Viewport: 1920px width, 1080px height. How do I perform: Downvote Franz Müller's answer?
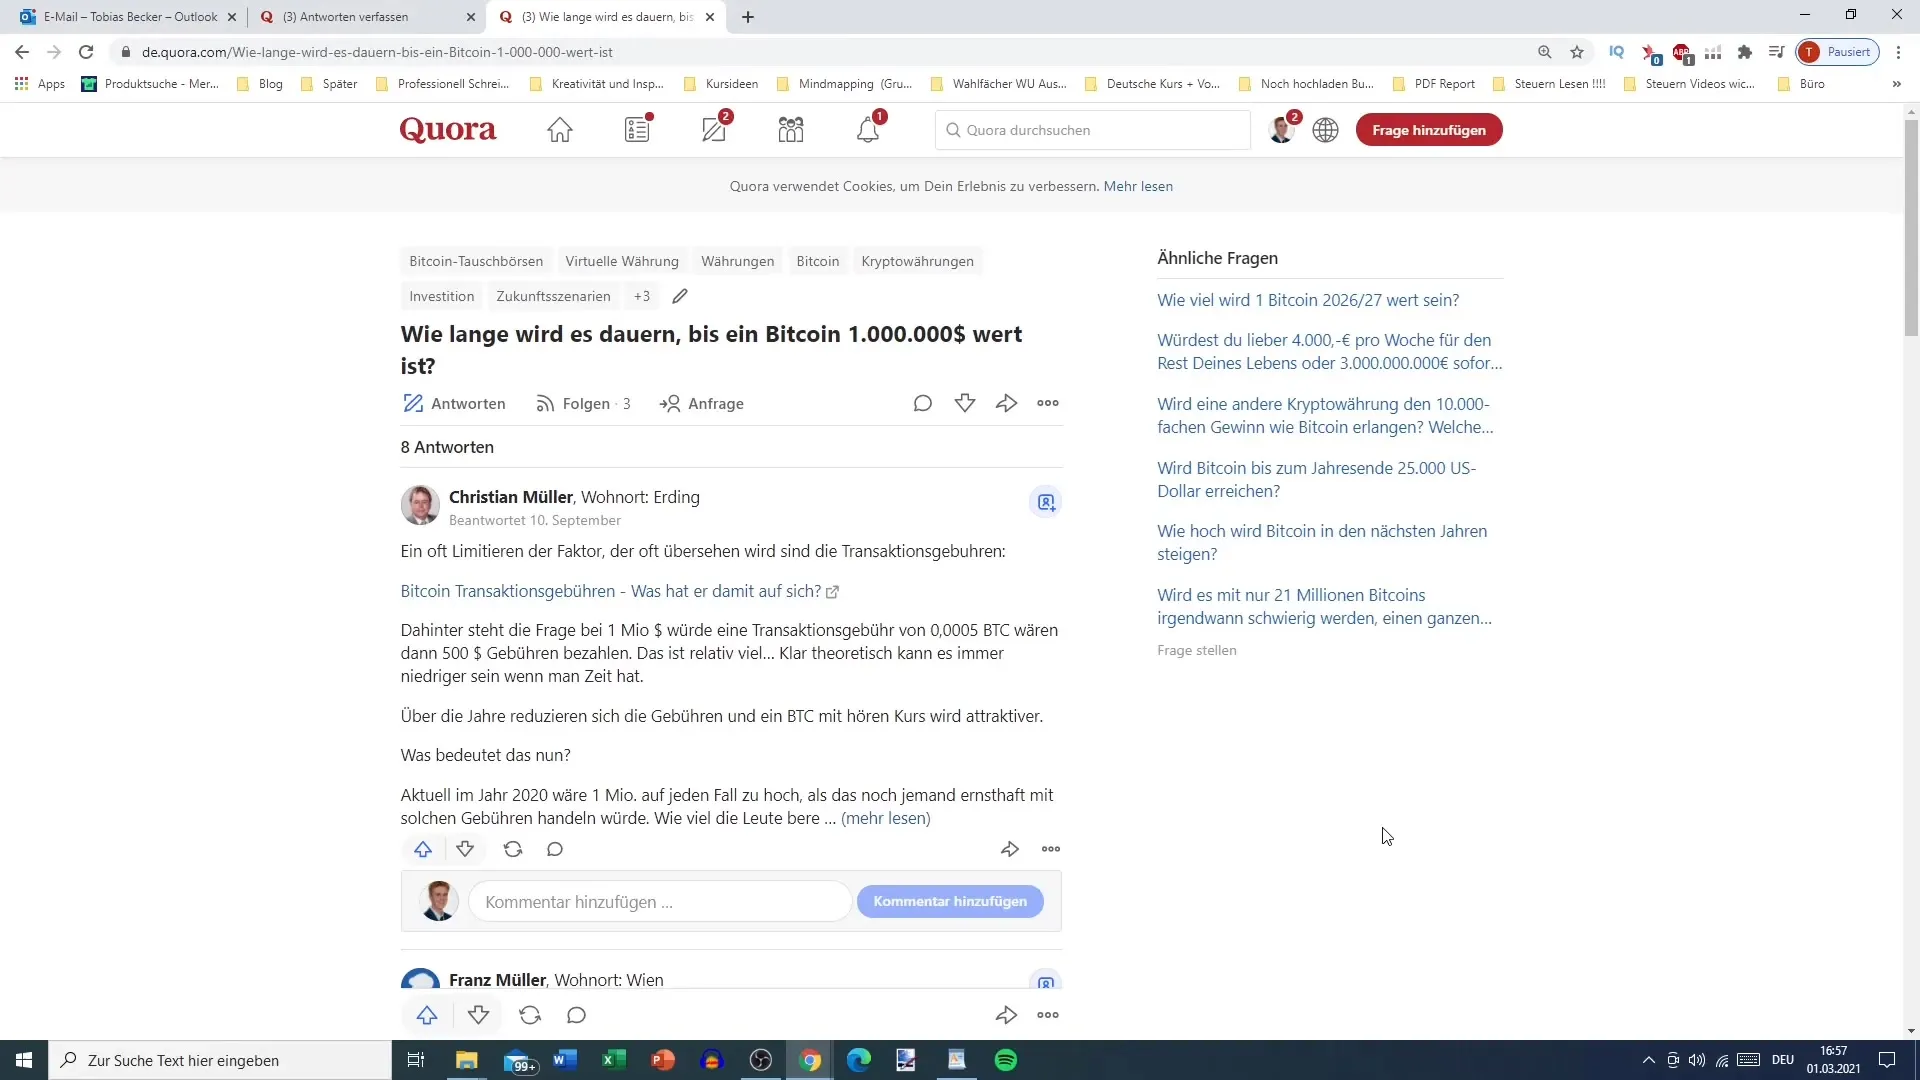pos(479,1015)
